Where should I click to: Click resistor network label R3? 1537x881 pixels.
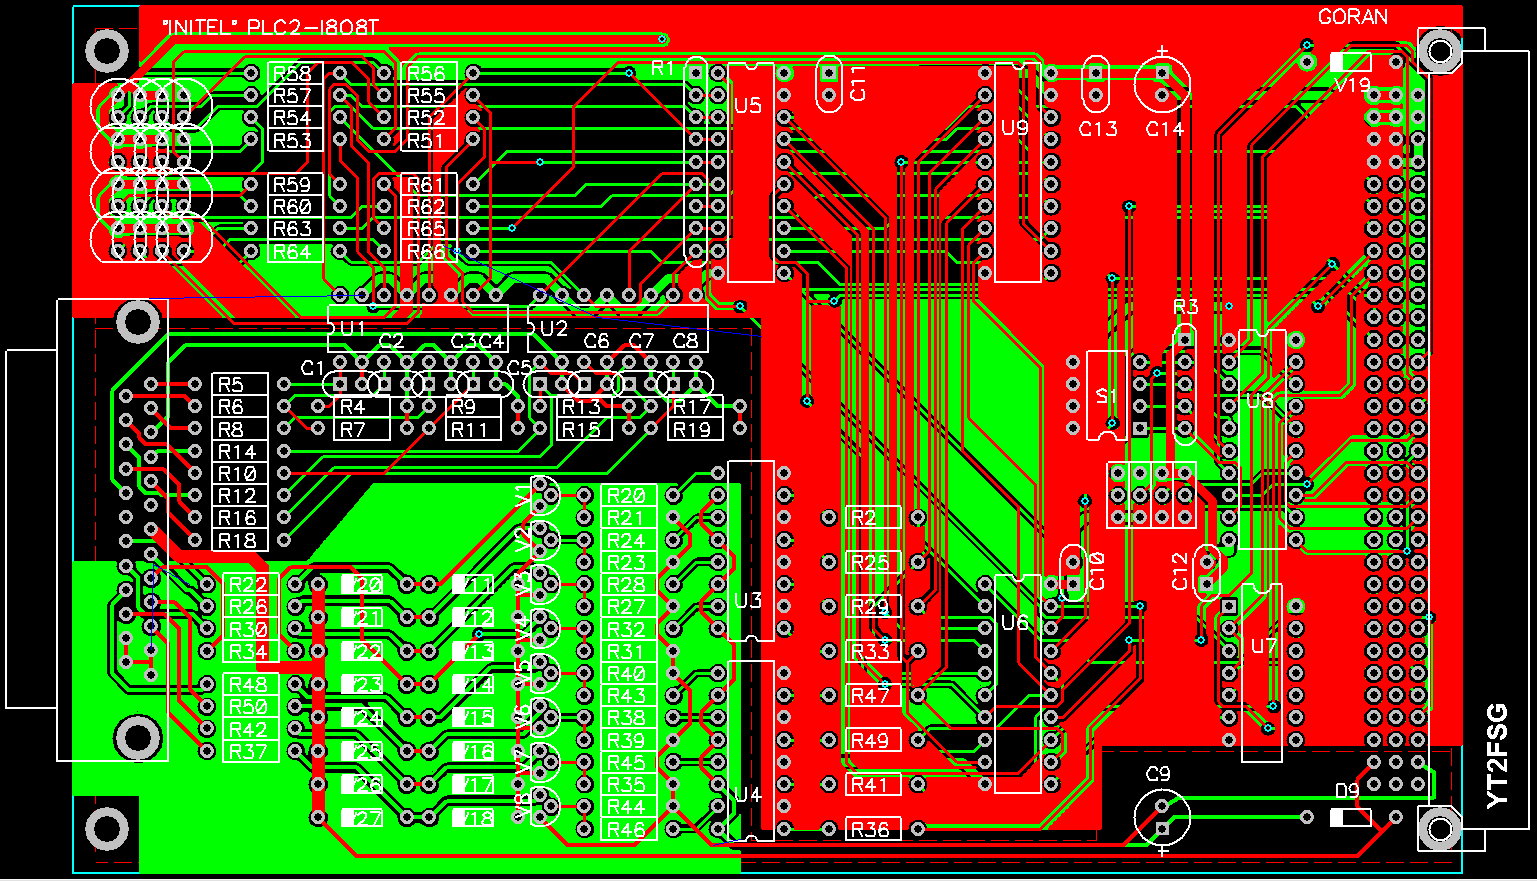click(1185, 307)
